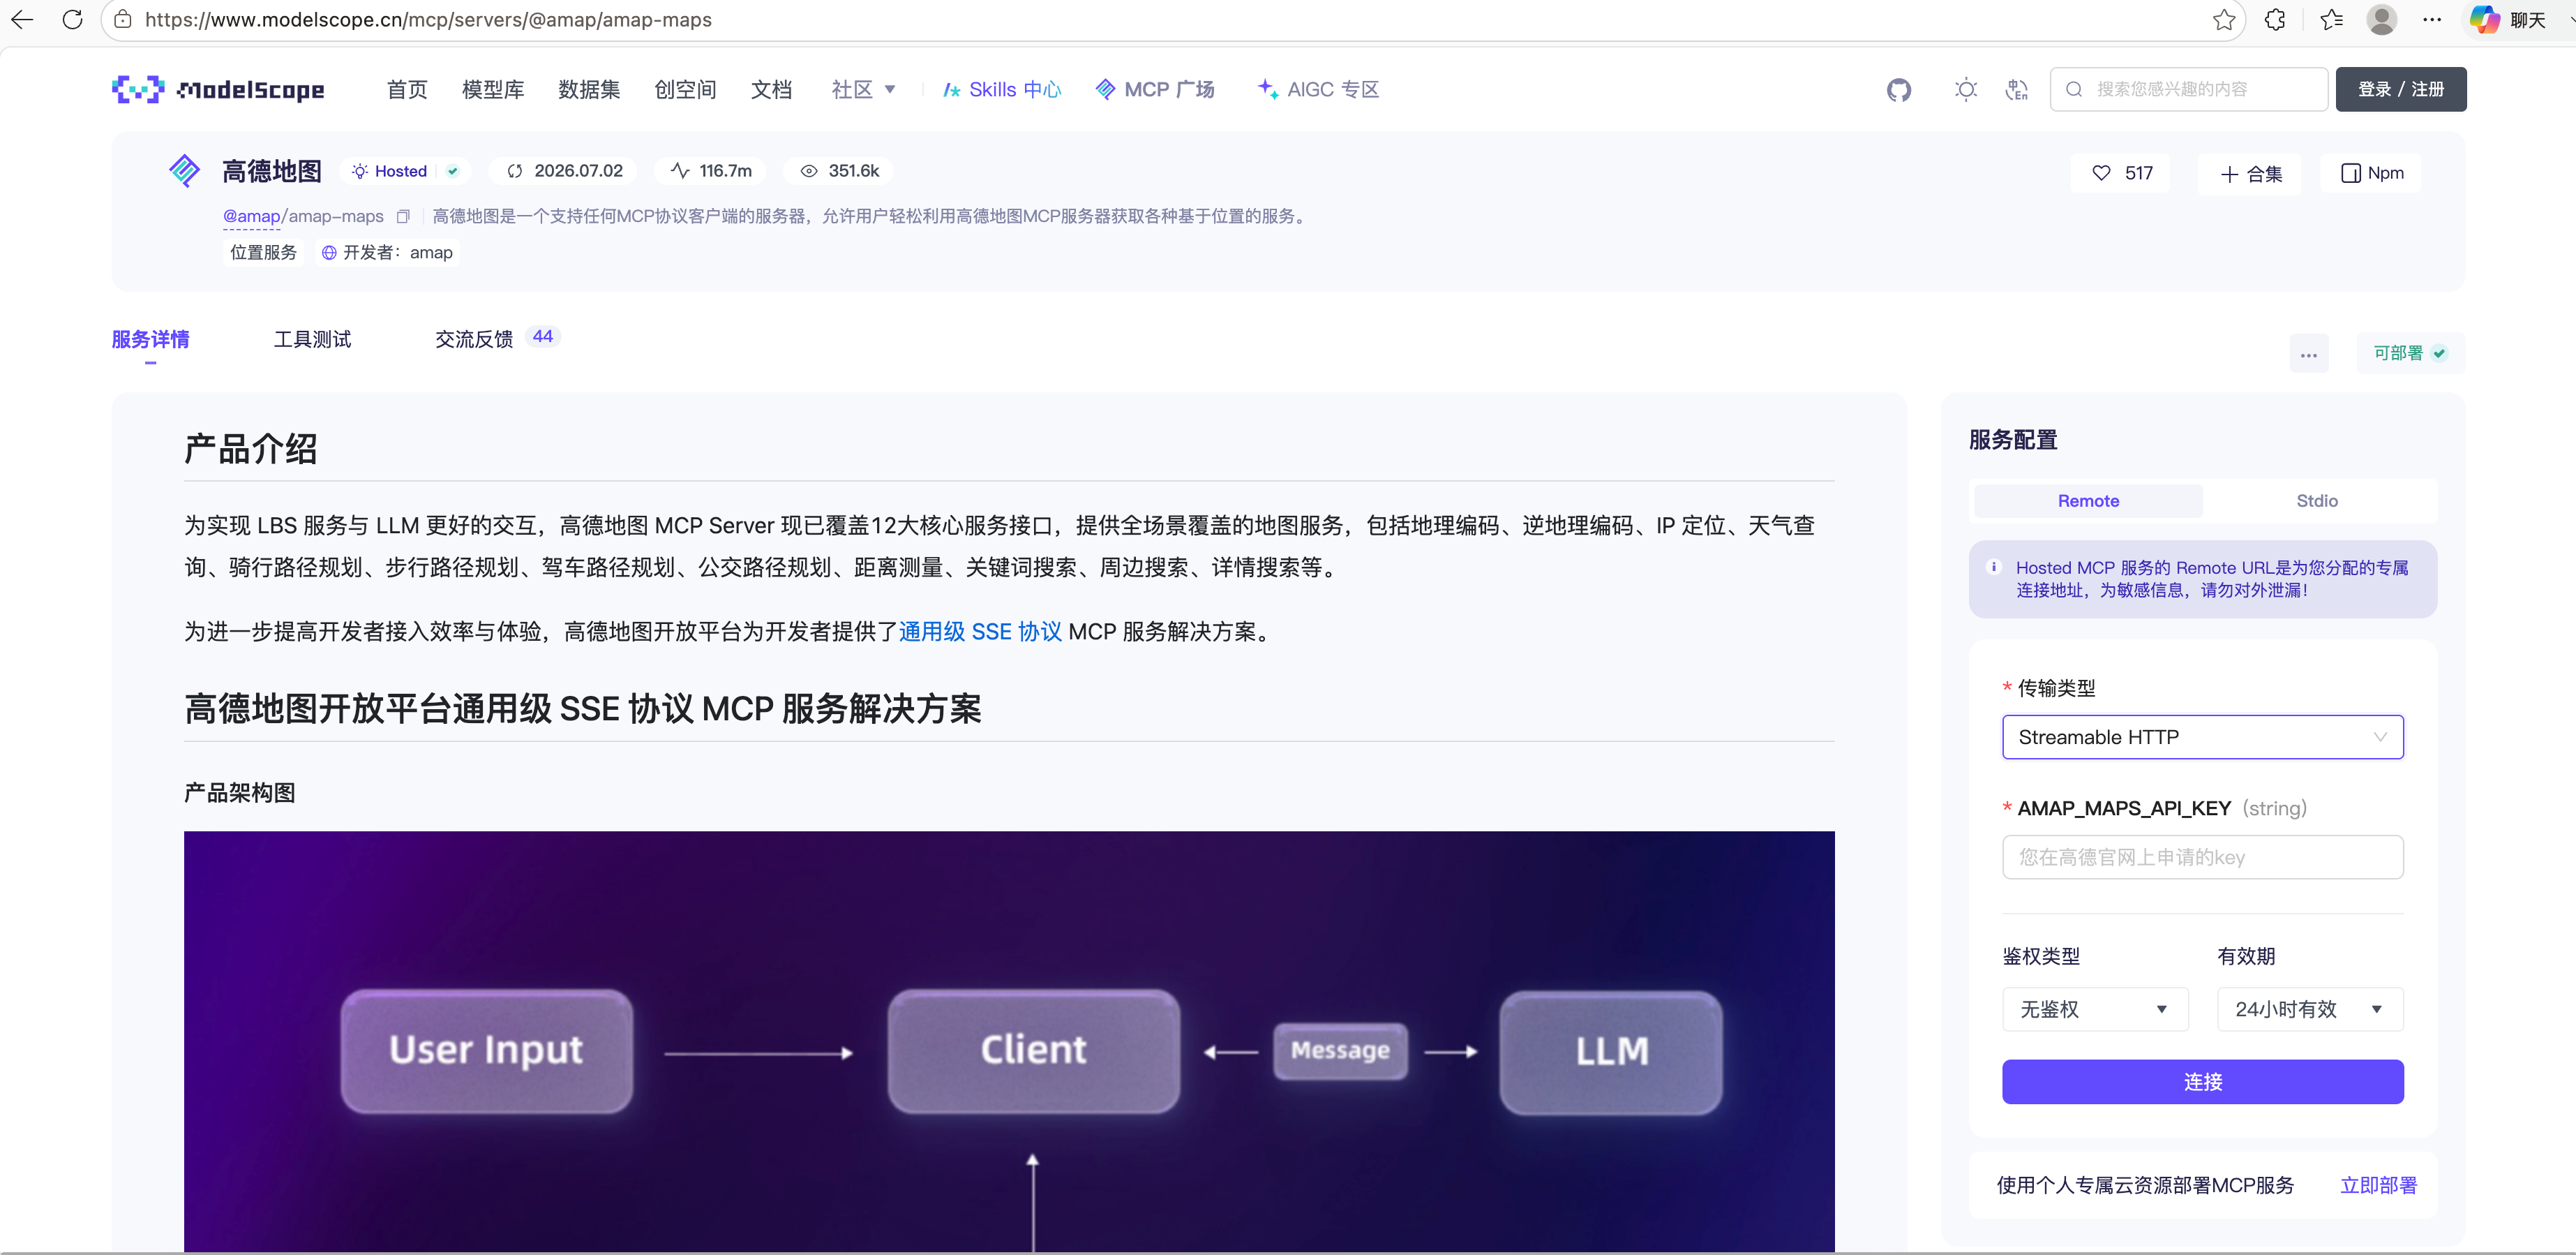2576x1255 pixels.
Task: Open 模型库 in the navigation
Action: pos(493,90)
